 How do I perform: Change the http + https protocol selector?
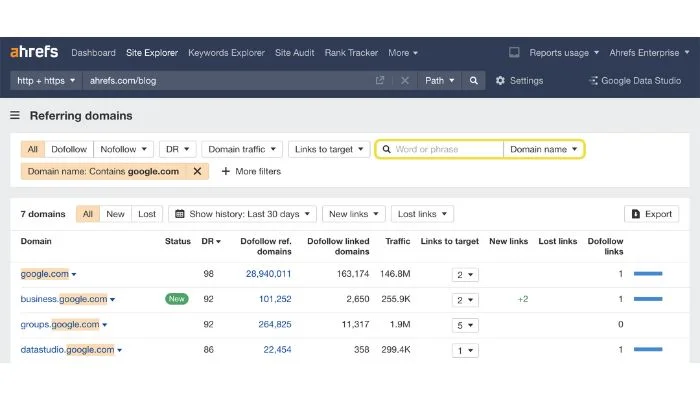tap(46, 81)
